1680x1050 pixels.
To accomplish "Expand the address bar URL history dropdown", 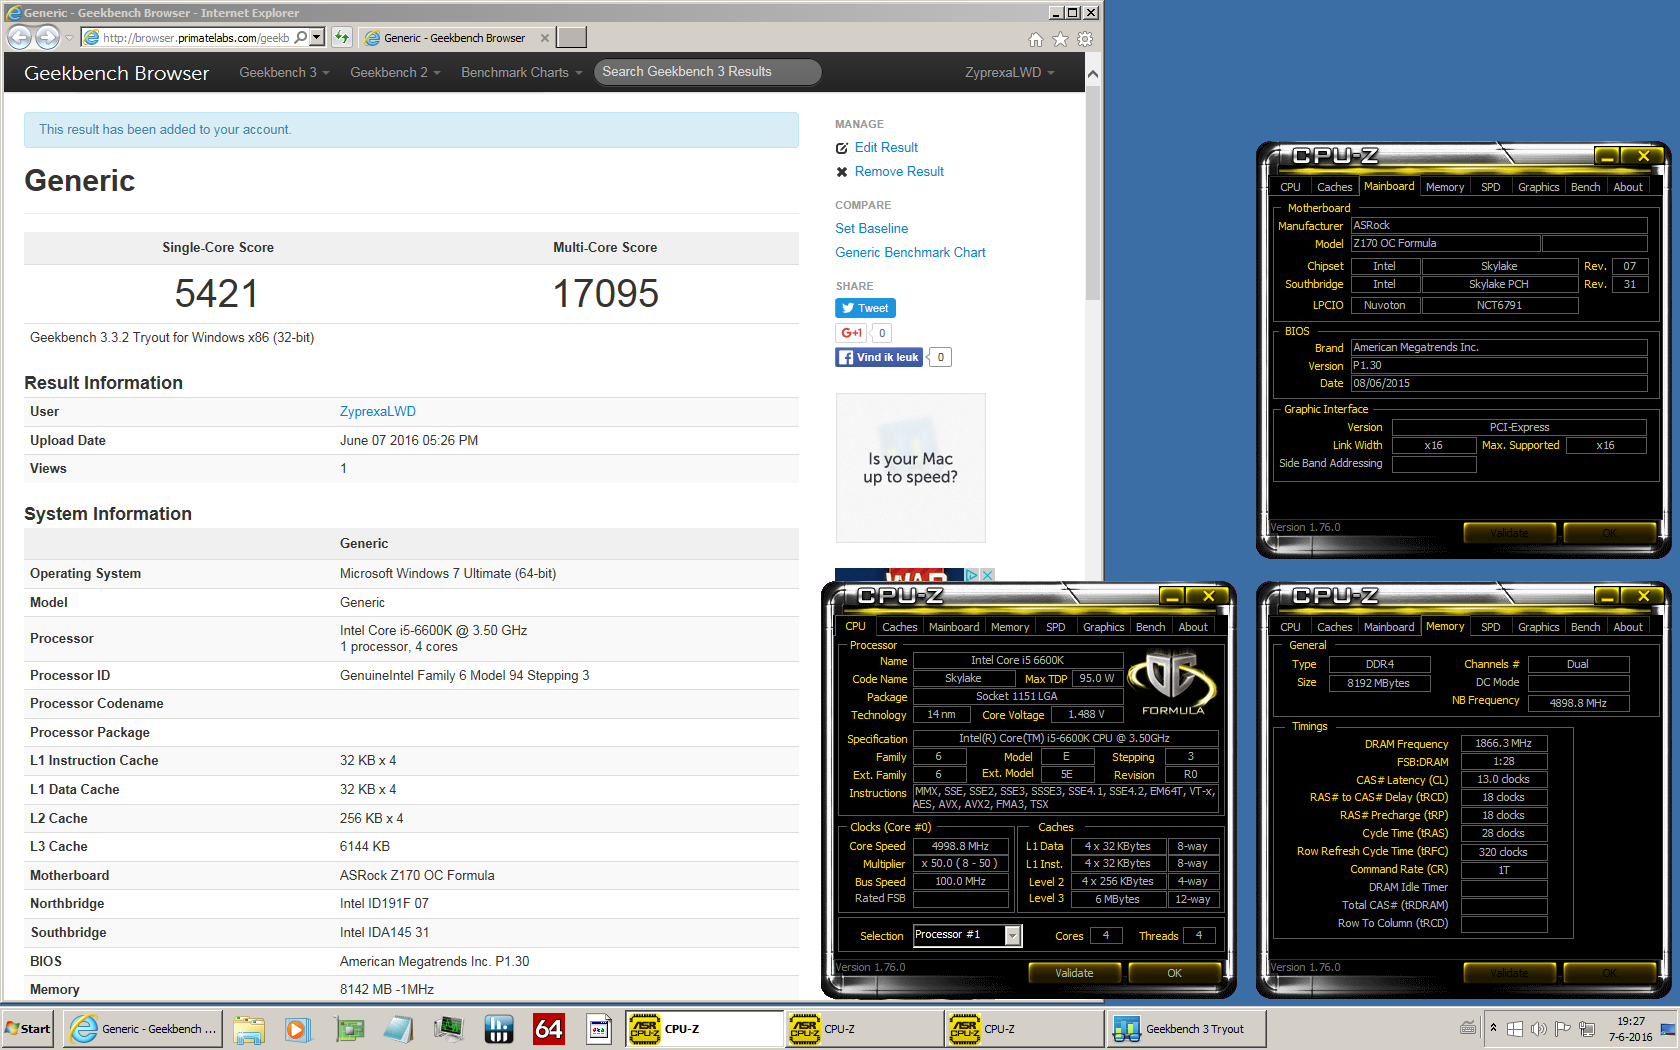I will click(x=317, y=37).
